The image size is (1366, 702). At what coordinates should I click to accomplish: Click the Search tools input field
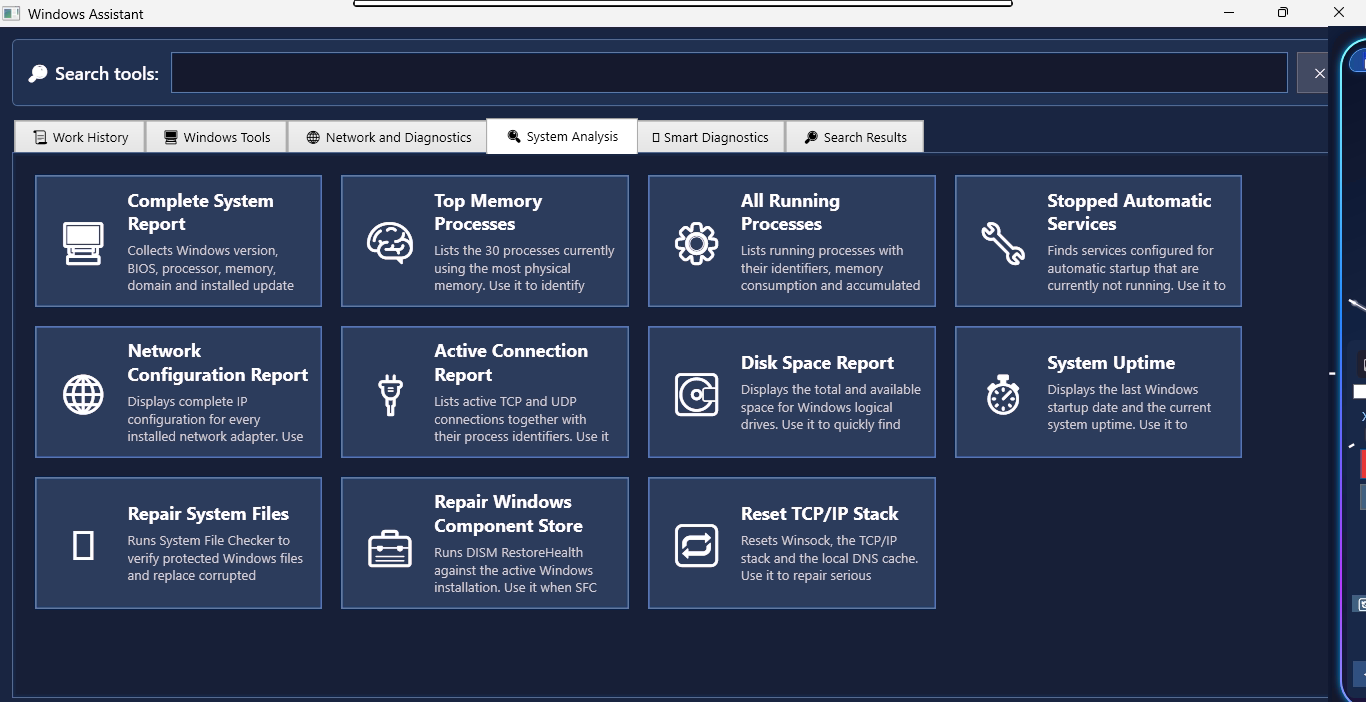click(729, 73)
